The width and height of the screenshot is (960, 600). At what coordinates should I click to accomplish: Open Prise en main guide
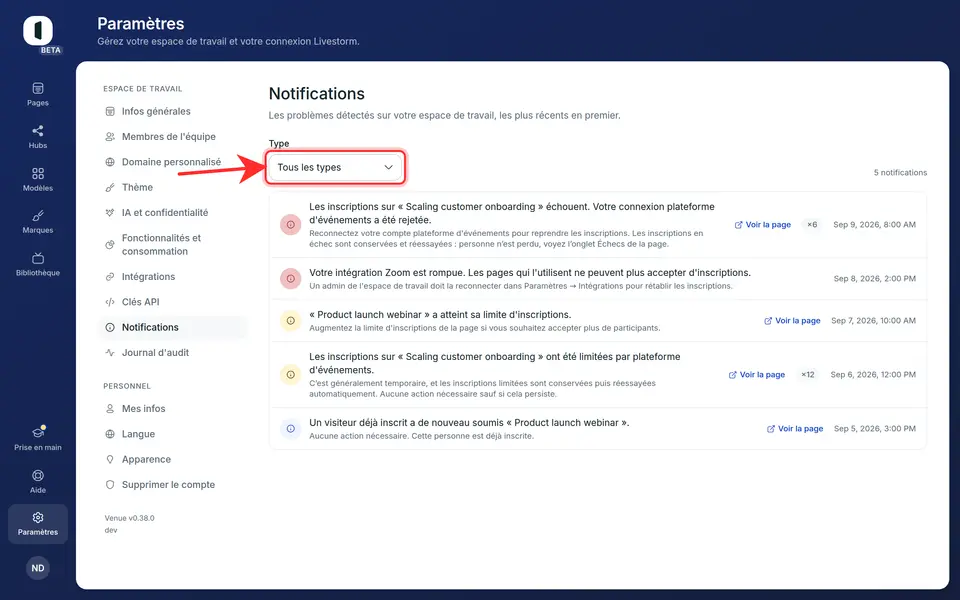coord(38,439)
